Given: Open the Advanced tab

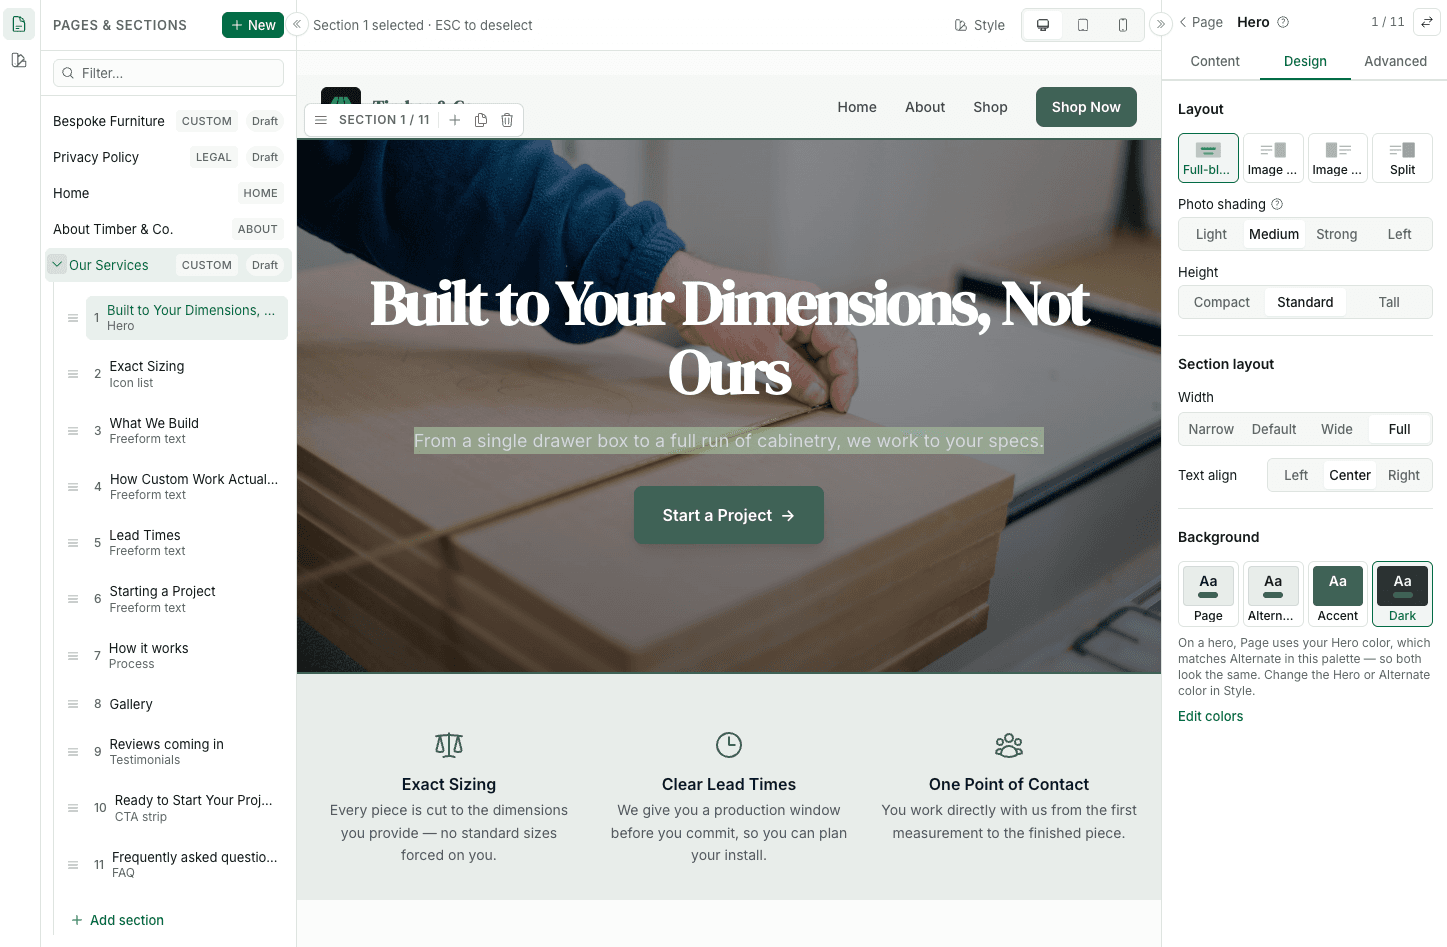Looking at the screenshot, I should (1395, 61).
